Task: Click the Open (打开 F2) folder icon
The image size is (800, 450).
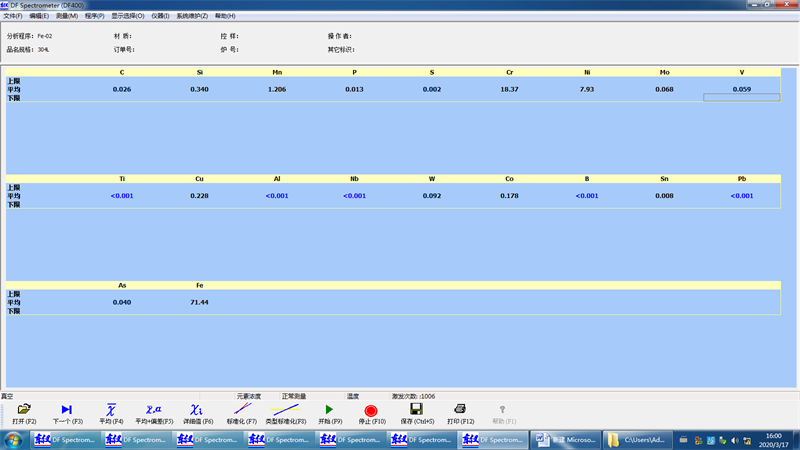Action: pyautogui.click(x=24, y=410)
